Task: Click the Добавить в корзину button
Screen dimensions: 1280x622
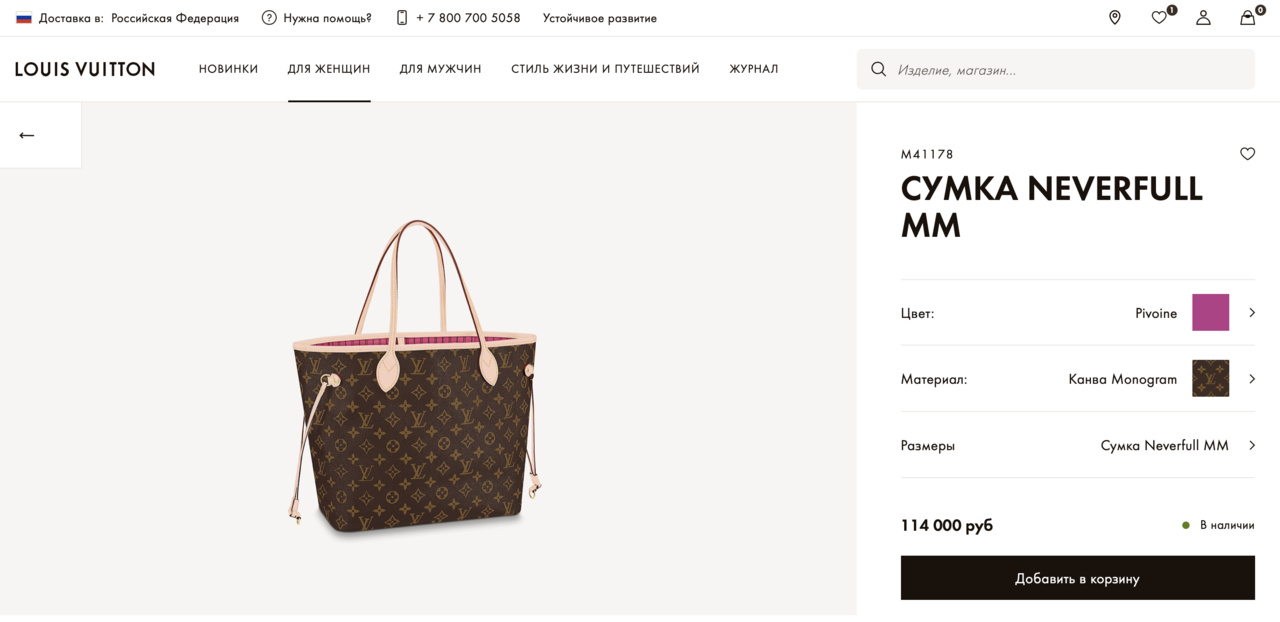Action: pyautogui.click(x=1077, y=578)
